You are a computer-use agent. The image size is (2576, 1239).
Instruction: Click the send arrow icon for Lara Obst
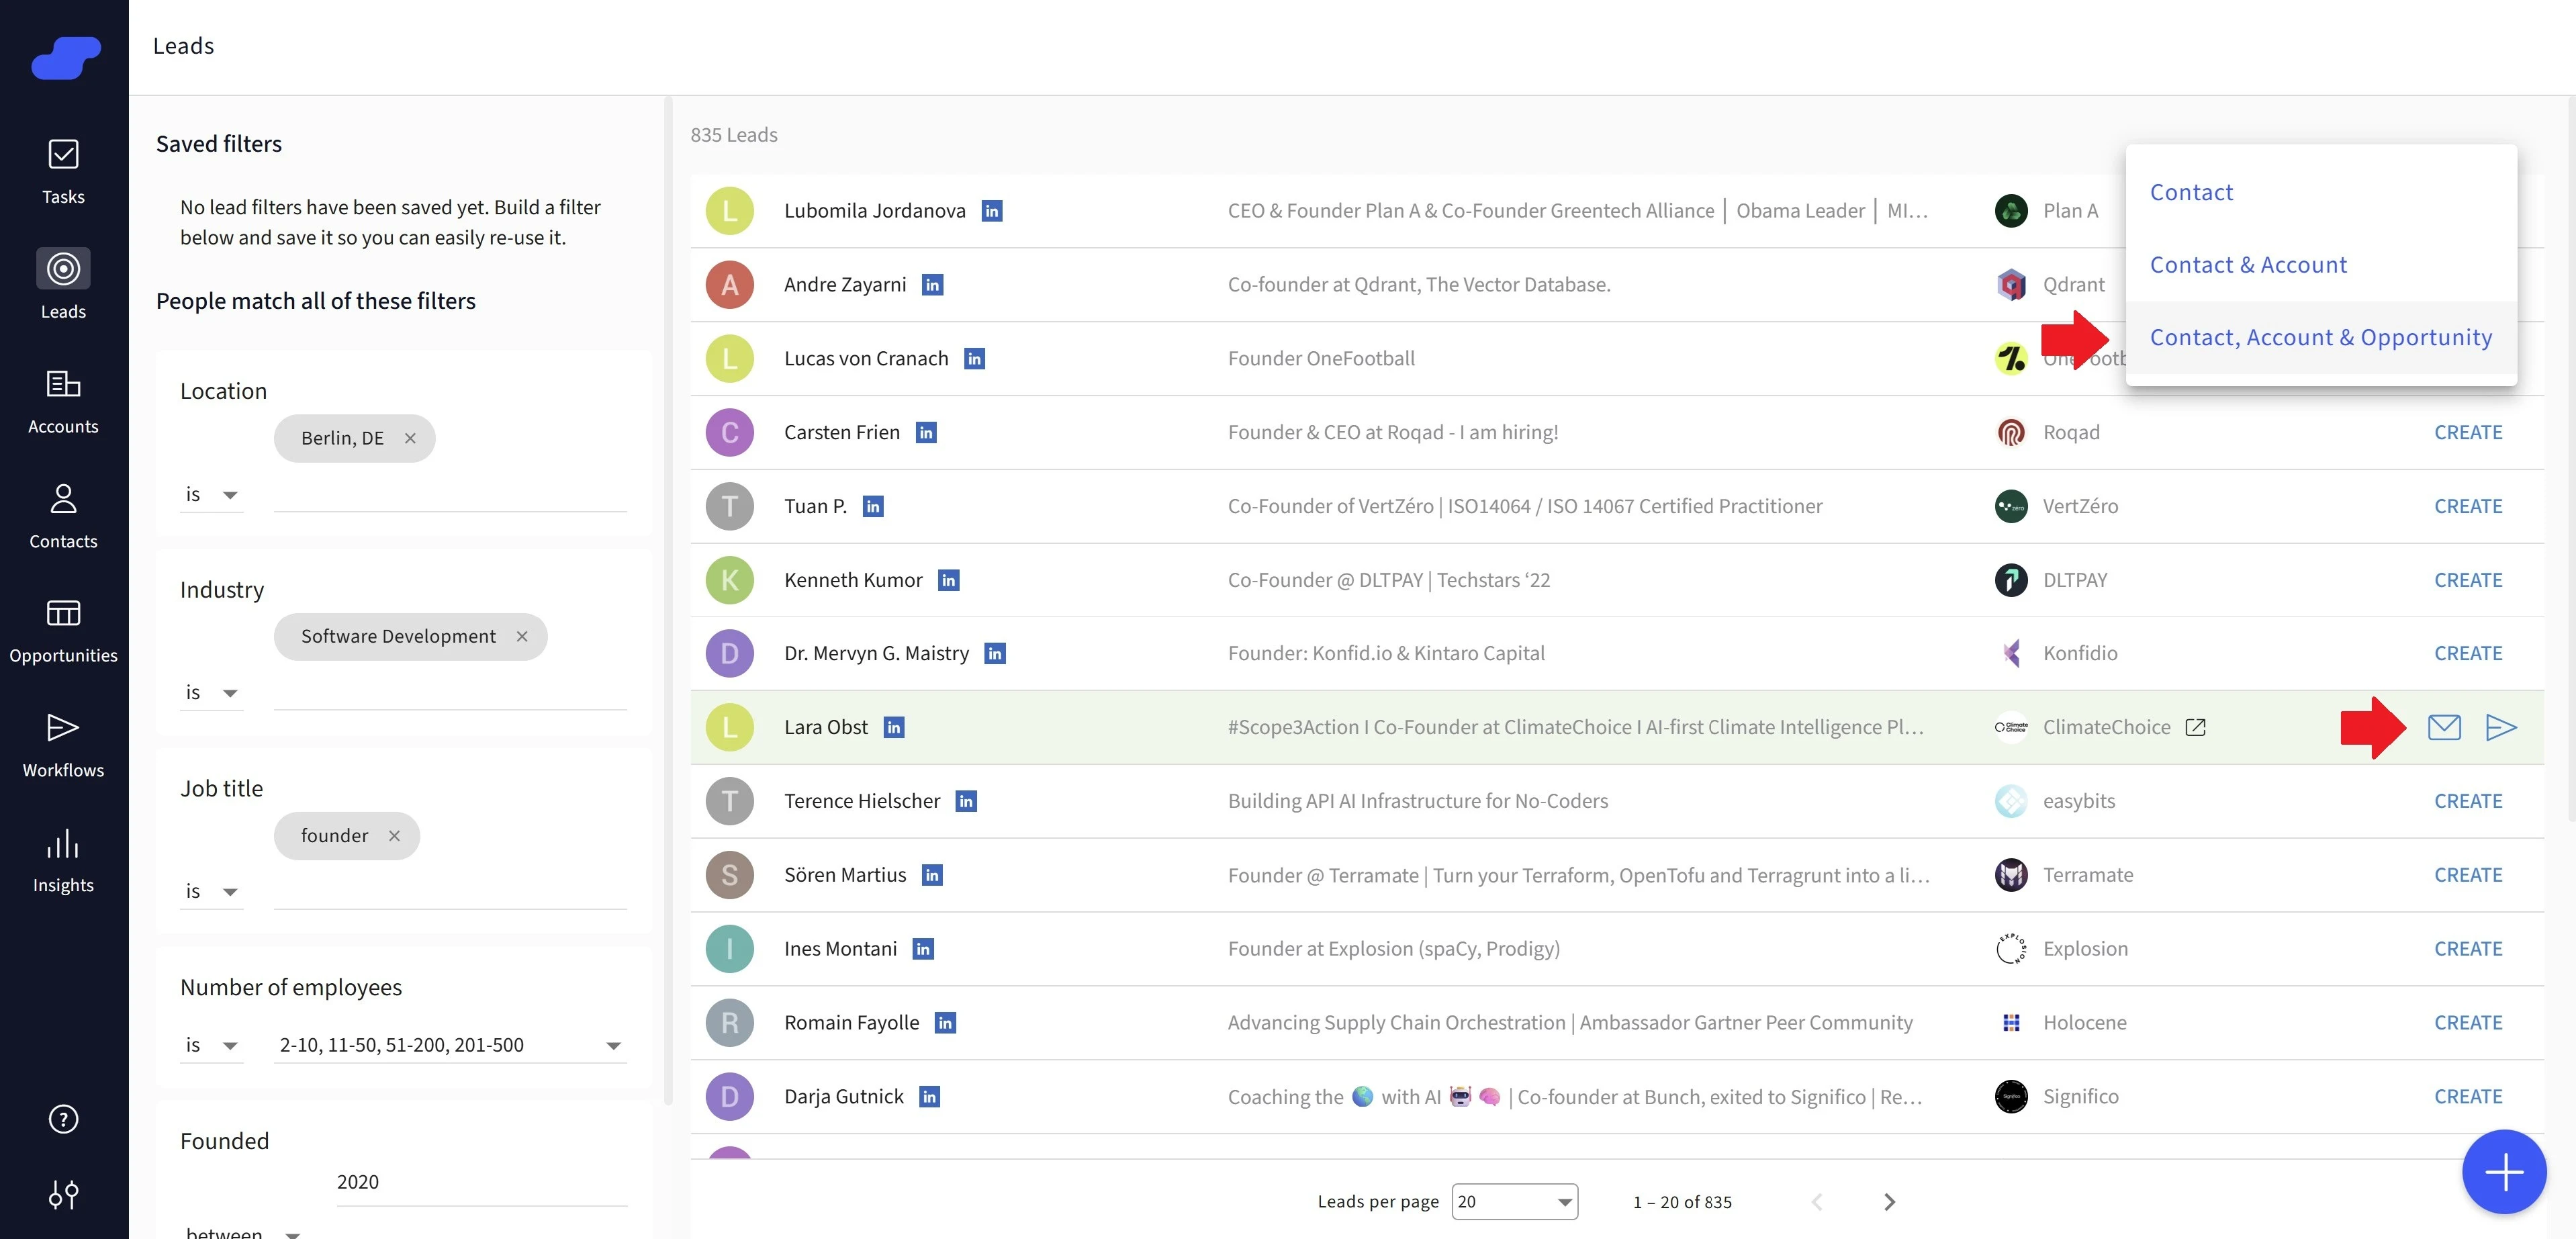click(2500, 727)
